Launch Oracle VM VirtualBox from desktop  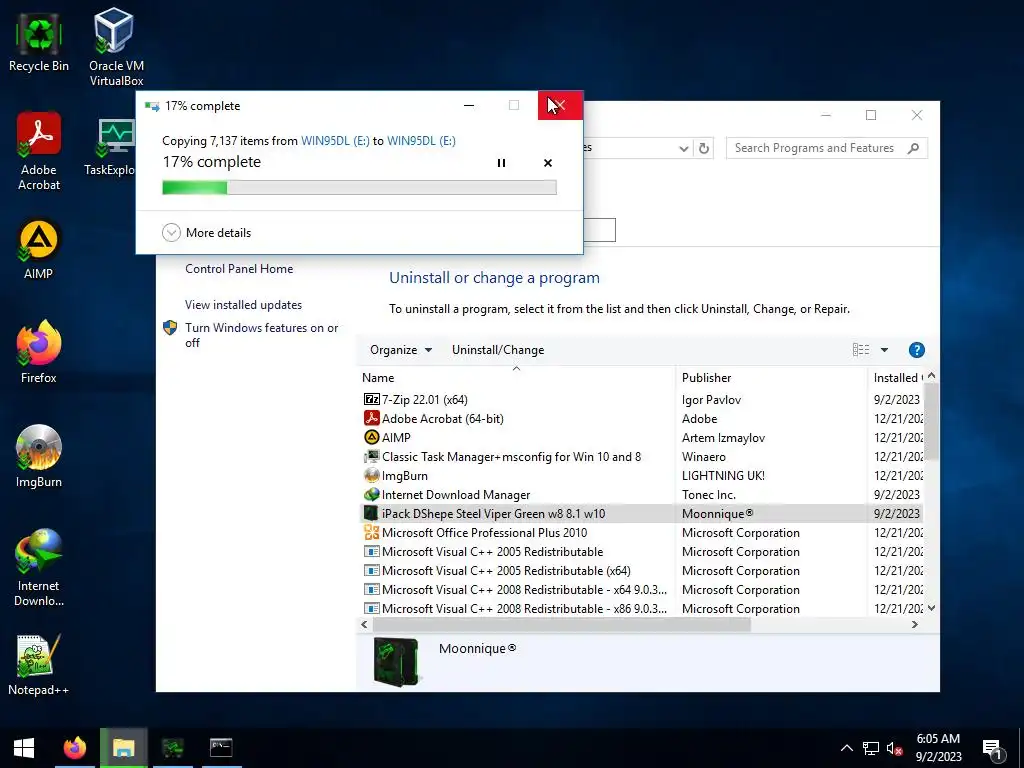116,47
